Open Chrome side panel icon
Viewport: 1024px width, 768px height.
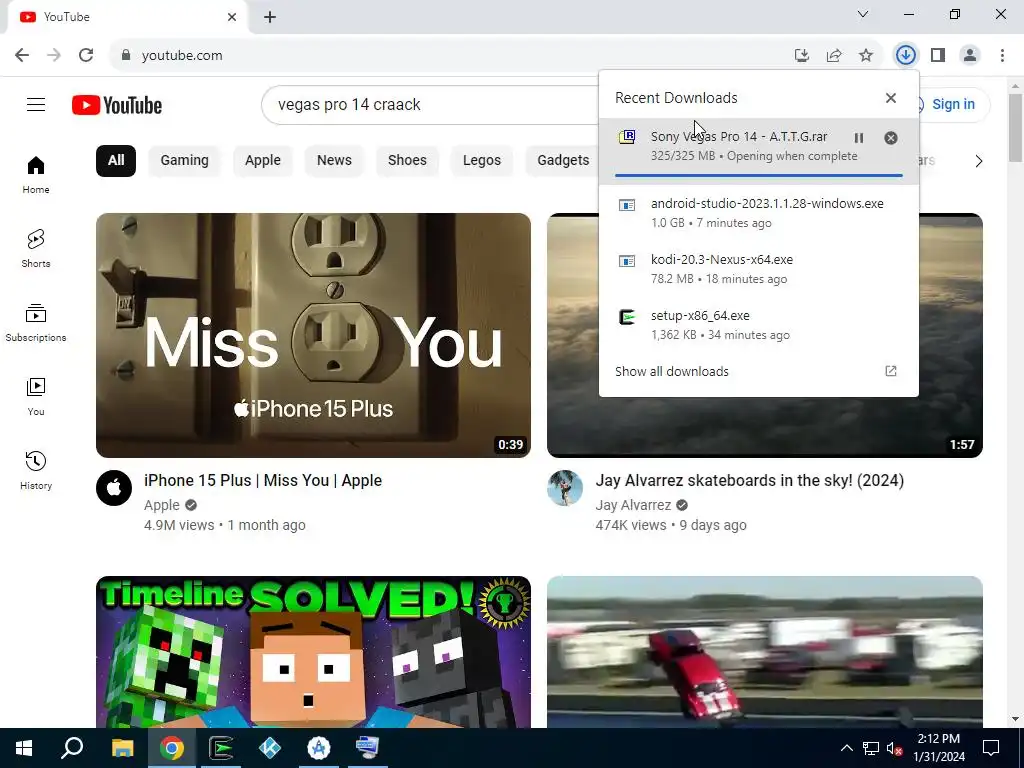(x=938, y=56)
